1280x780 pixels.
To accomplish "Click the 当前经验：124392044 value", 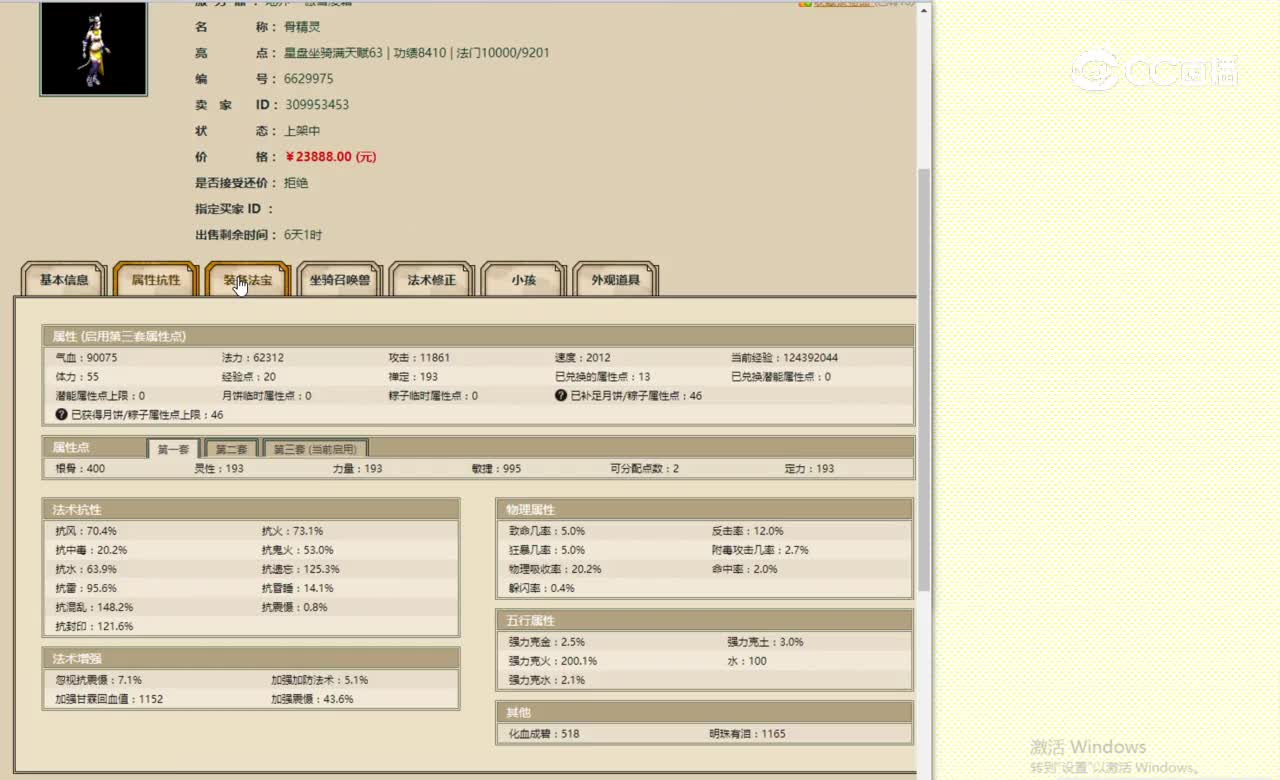I will [x=785, y=358].
